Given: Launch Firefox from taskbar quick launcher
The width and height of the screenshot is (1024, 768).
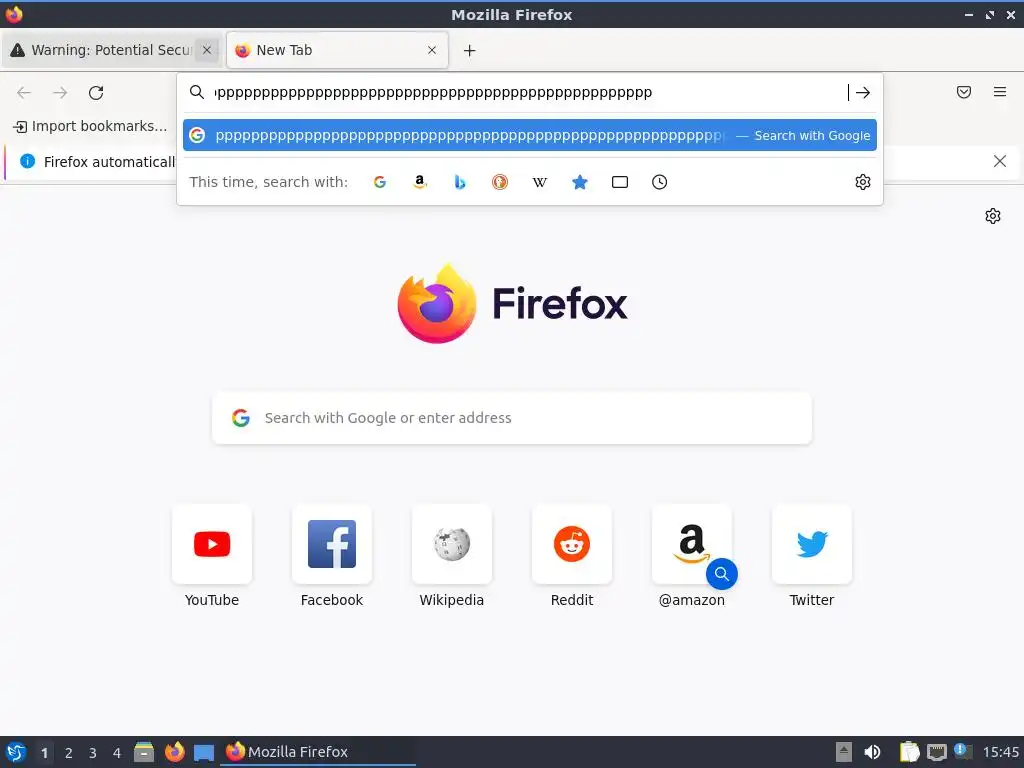Looking at the screenshot, I should (174, 752).
